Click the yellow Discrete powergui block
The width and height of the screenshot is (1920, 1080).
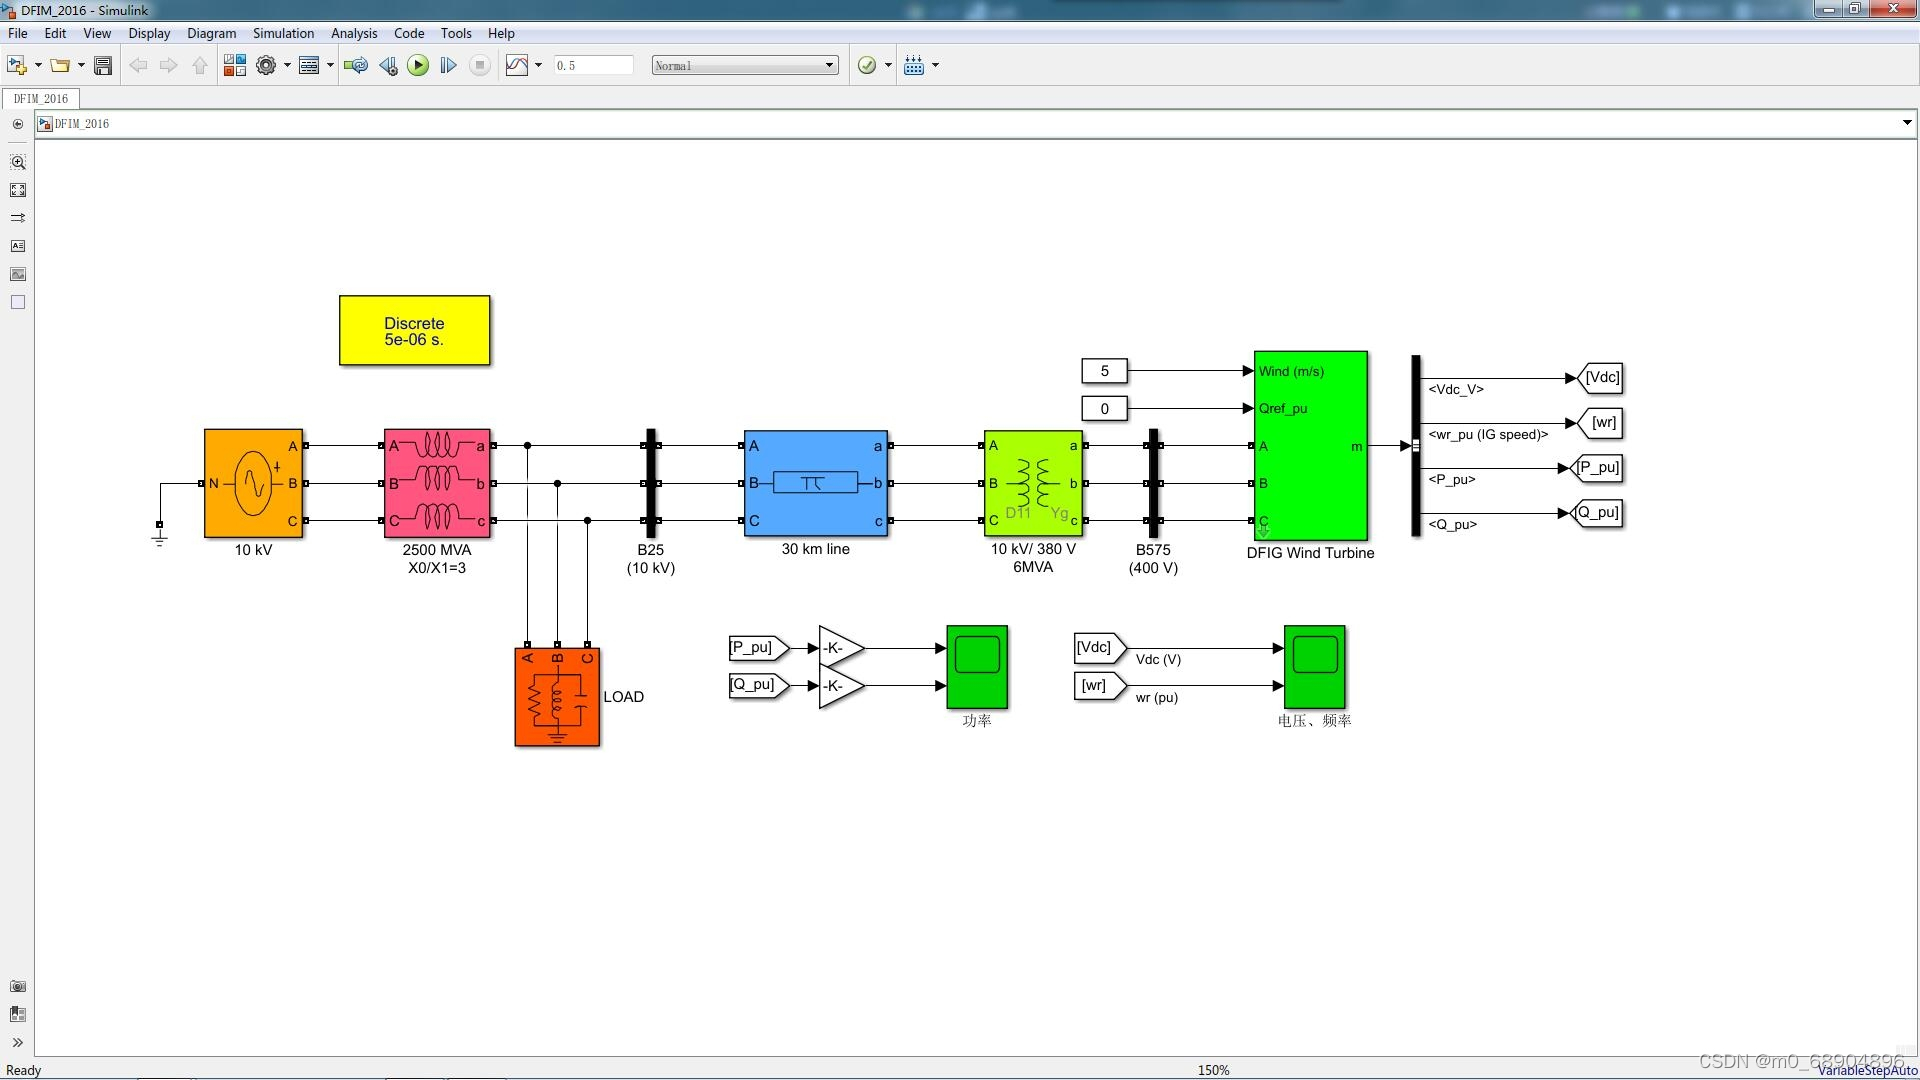pyautogui.click(x=414, y=331)
